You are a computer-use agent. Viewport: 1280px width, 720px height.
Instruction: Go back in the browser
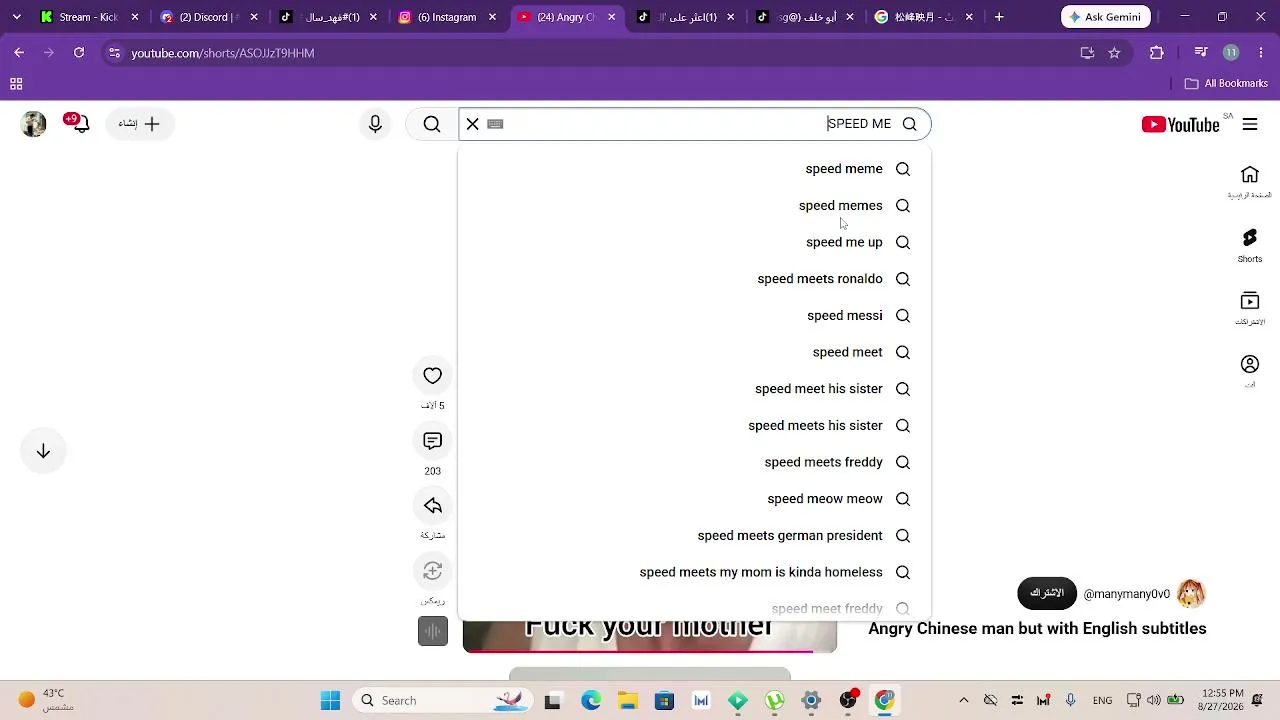[19, 53]
